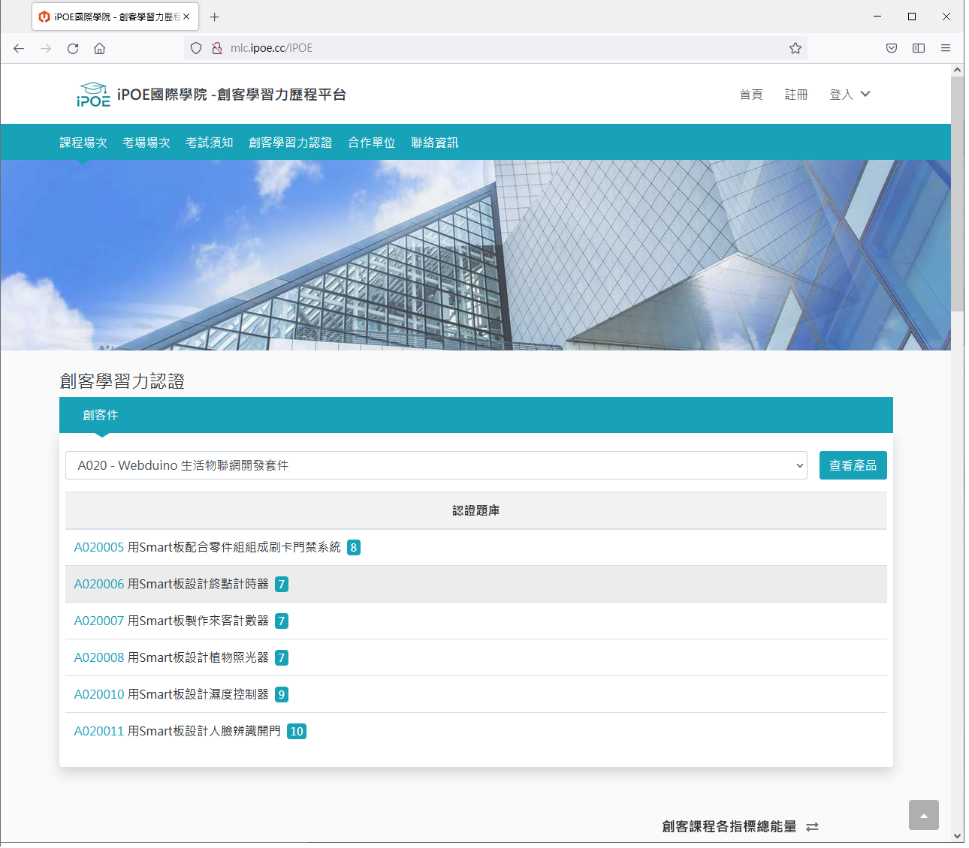969x848 pixels.
Task: Click the iPOE school logo
Action: pos(95,93)
